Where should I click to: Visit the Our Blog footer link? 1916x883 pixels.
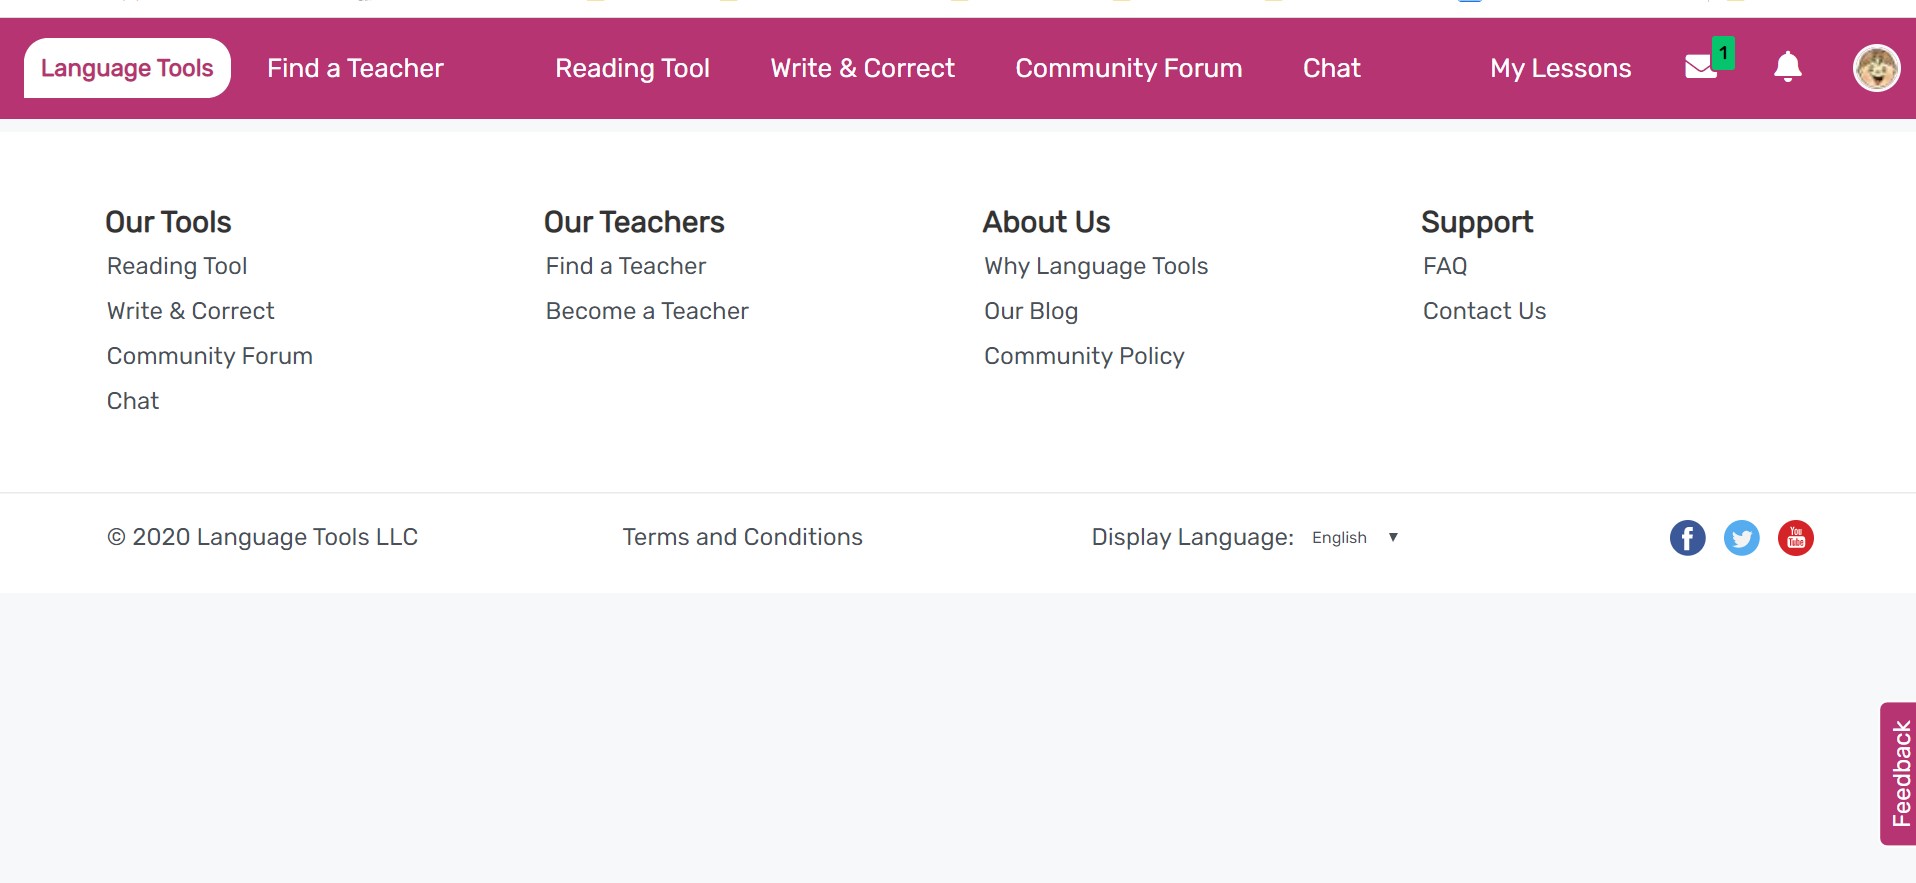1031,311
